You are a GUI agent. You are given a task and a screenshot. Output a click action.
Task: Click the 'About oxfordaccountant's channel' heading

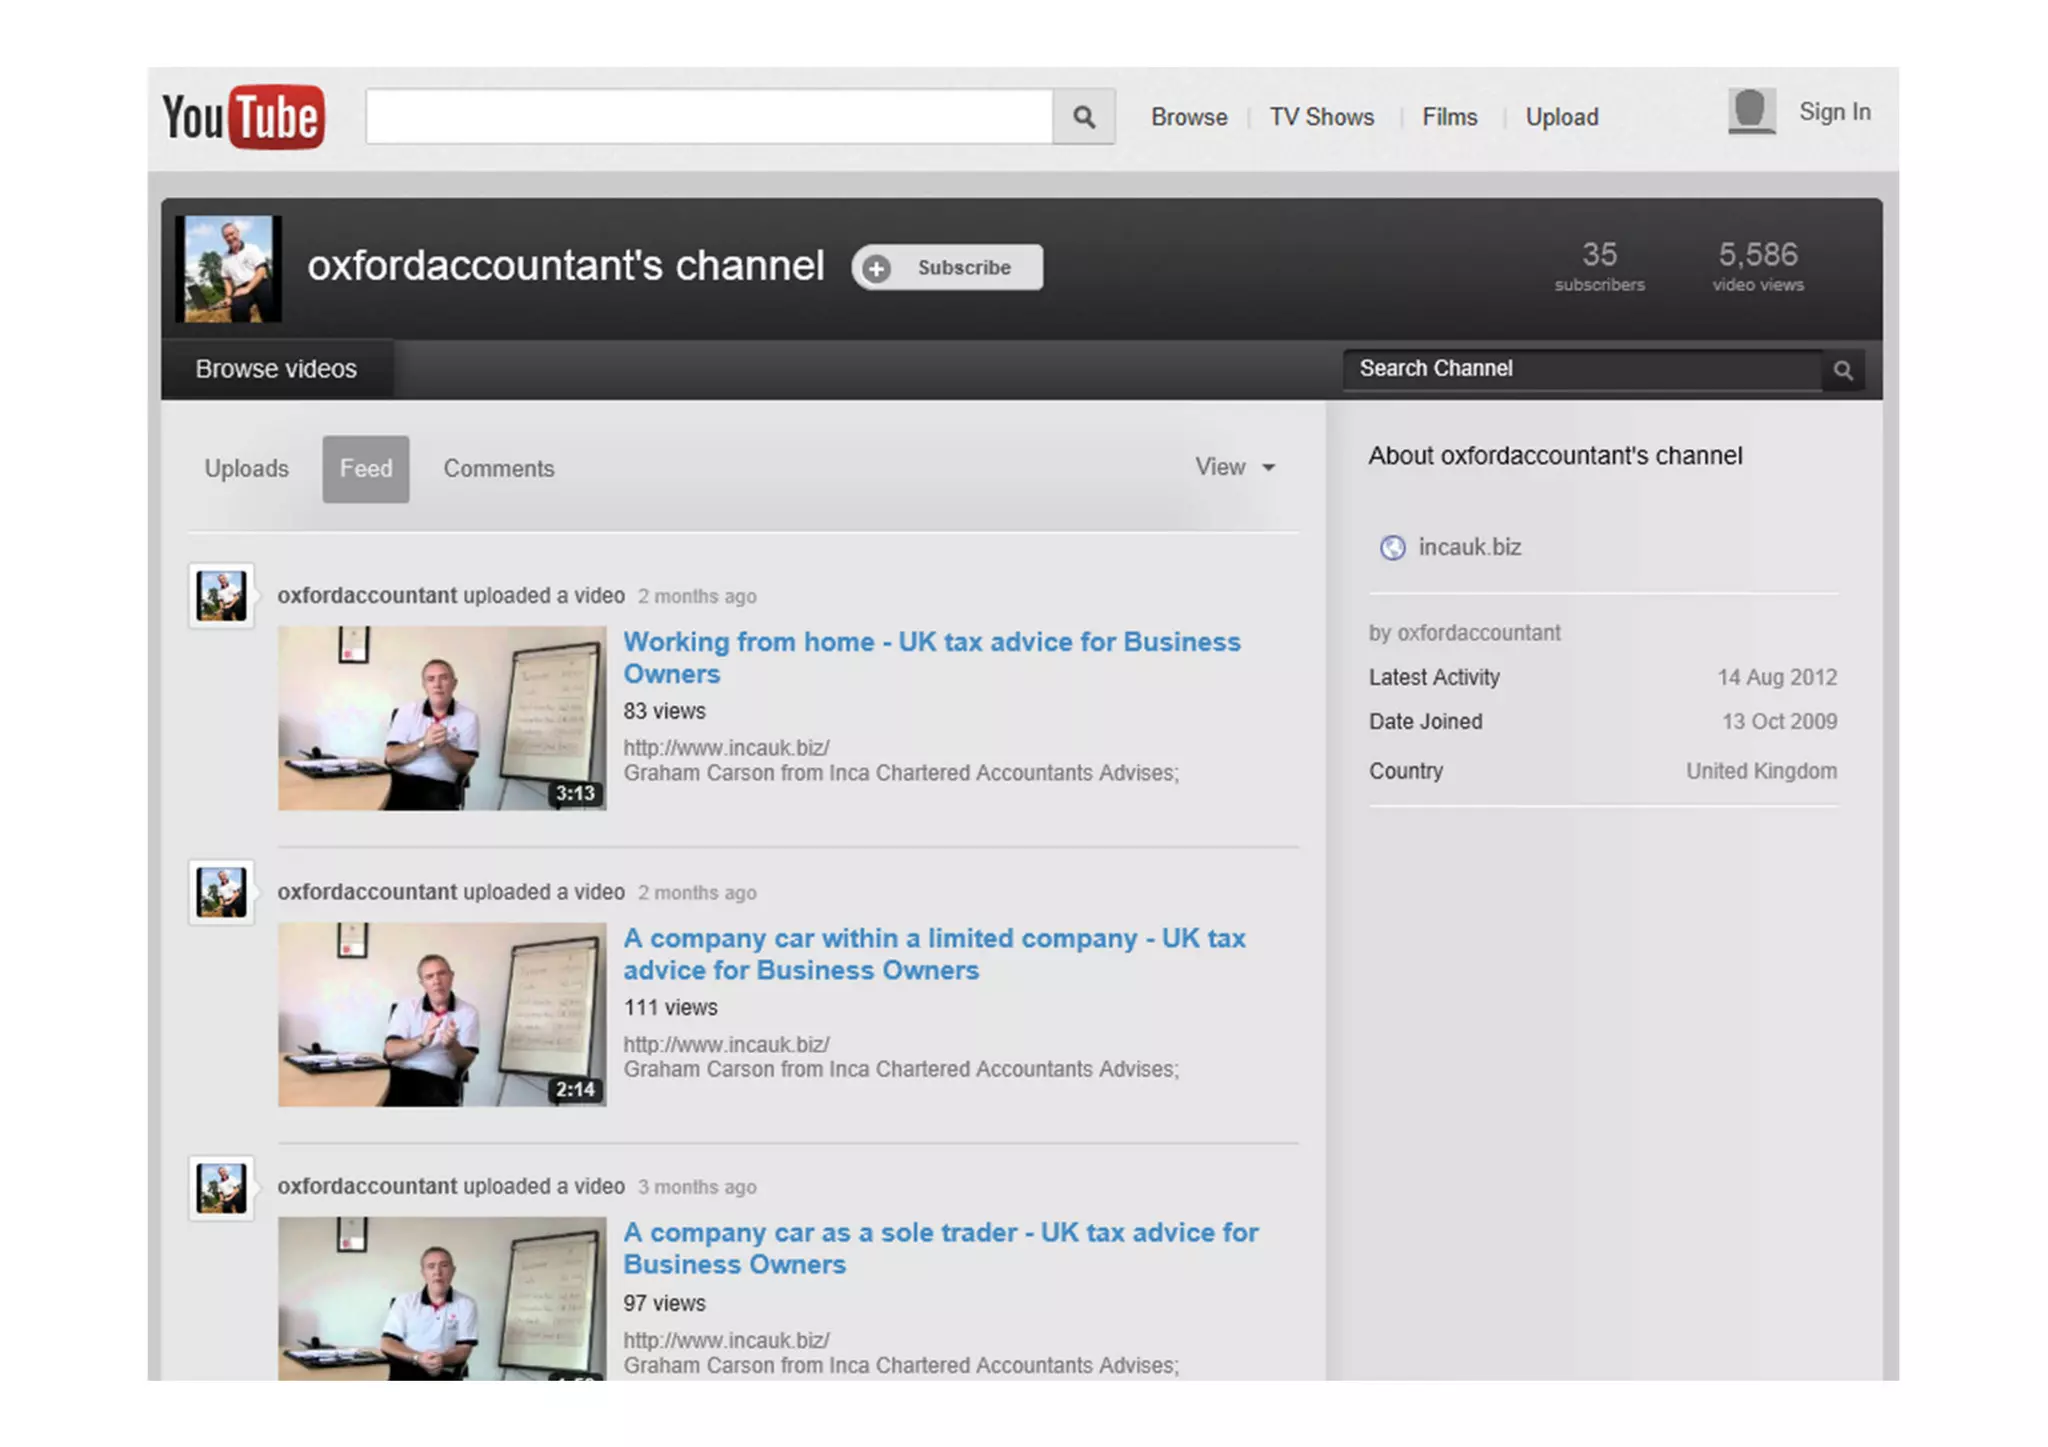point(1555,456)
